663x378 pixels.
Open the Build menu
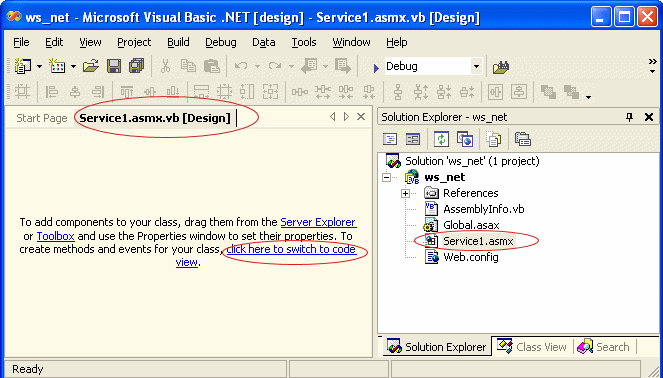coord(178,42)
